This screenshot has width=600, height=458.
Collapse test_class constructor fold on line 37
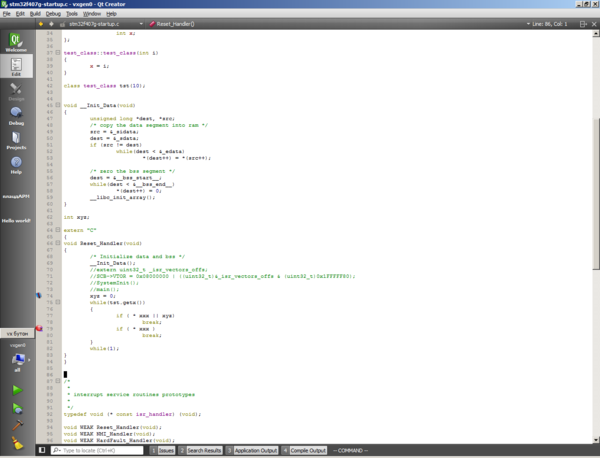(x=58, y=52)
